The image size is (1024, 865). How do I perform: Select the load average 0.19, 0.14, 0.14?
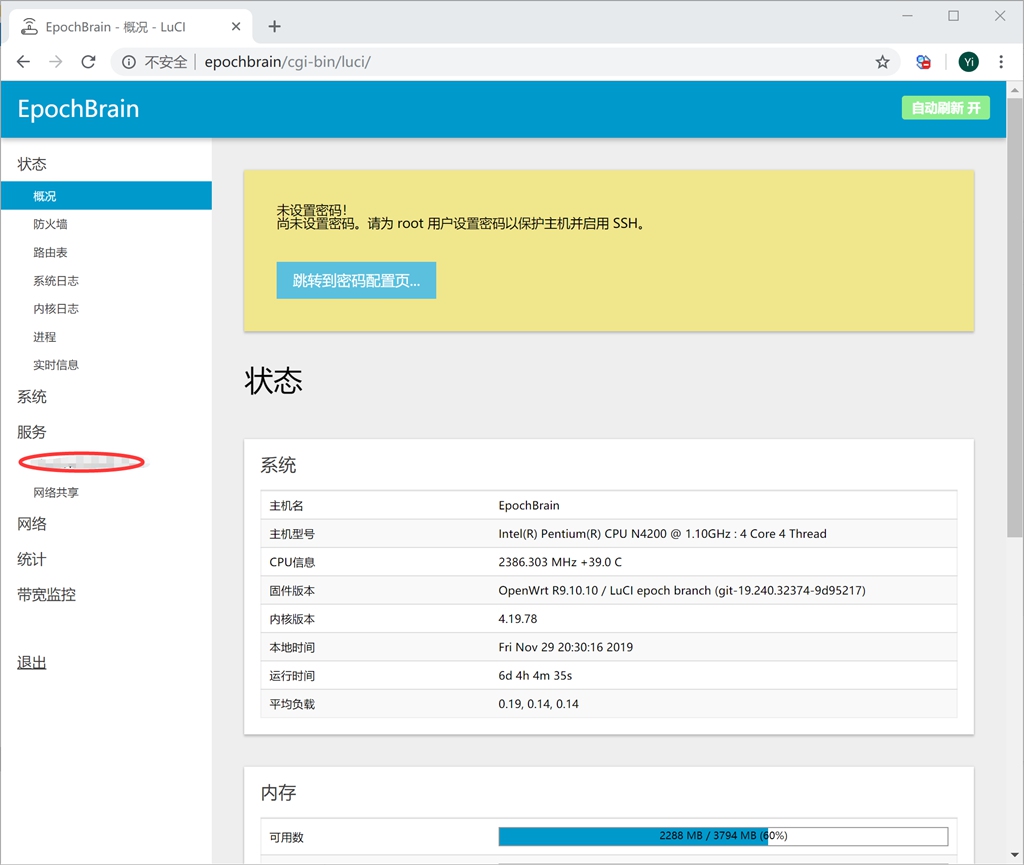(x=538, y=704)
